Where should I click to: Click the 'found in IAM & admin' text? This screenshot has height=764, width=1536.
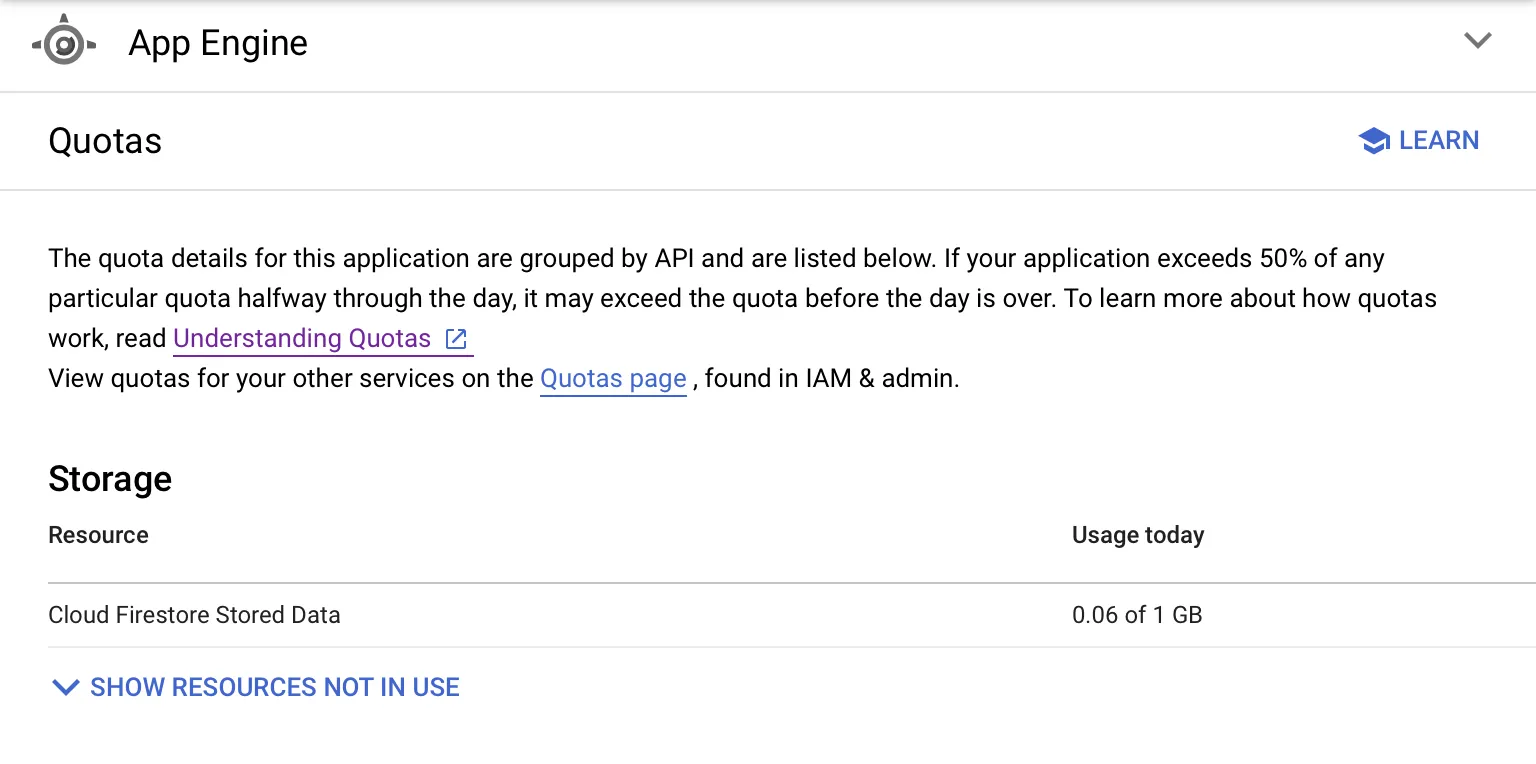(x=832, y=379)
